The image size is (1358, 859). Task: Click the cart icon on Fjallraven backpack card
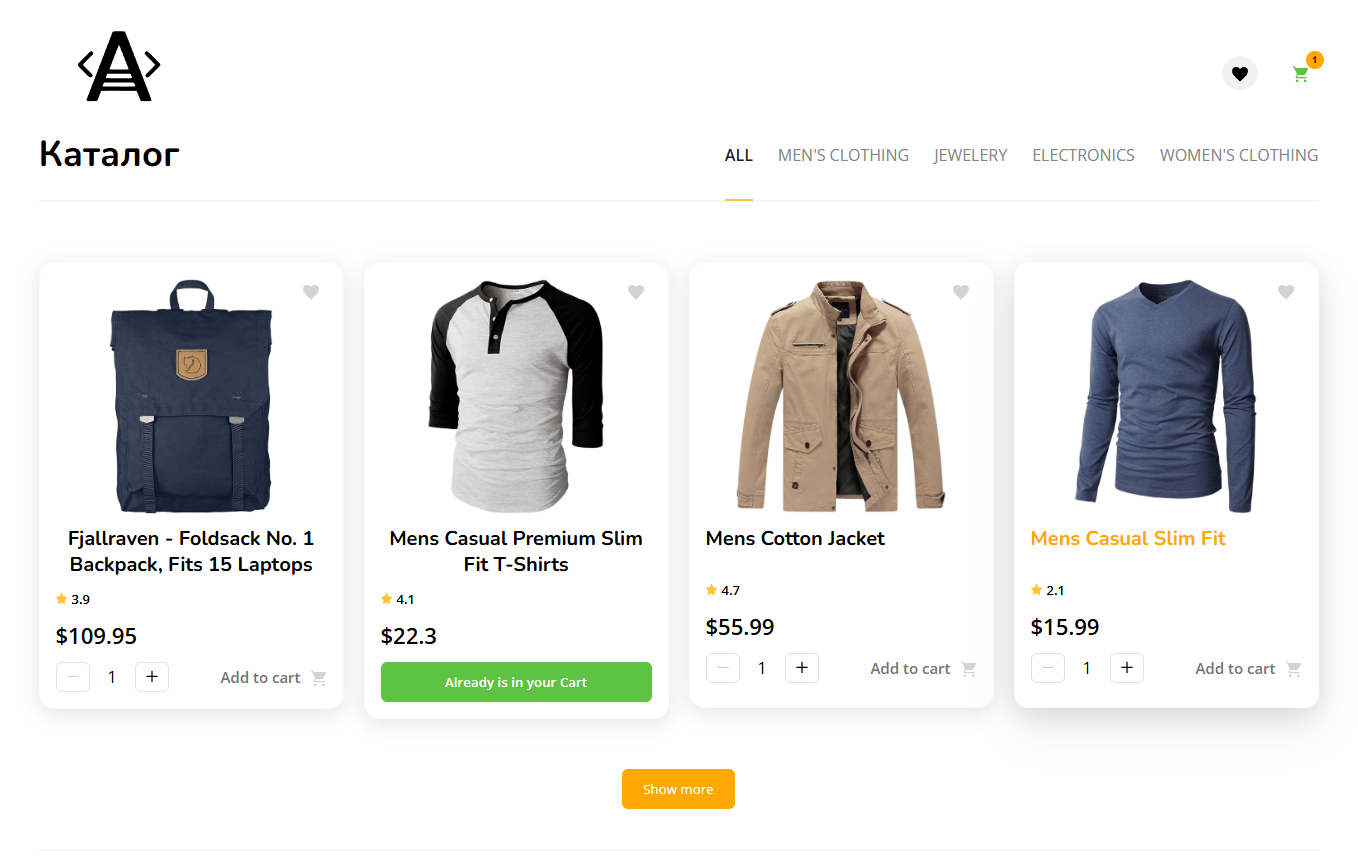[319, 678]
